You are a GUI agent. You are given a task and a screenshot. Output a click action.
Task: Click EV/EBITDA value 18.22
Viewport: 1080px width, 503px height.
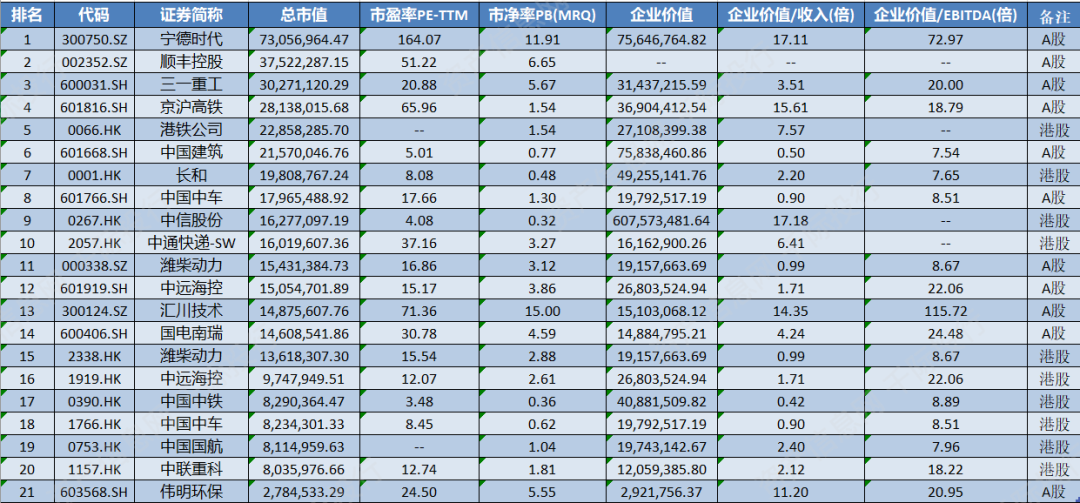pos(946,469)
